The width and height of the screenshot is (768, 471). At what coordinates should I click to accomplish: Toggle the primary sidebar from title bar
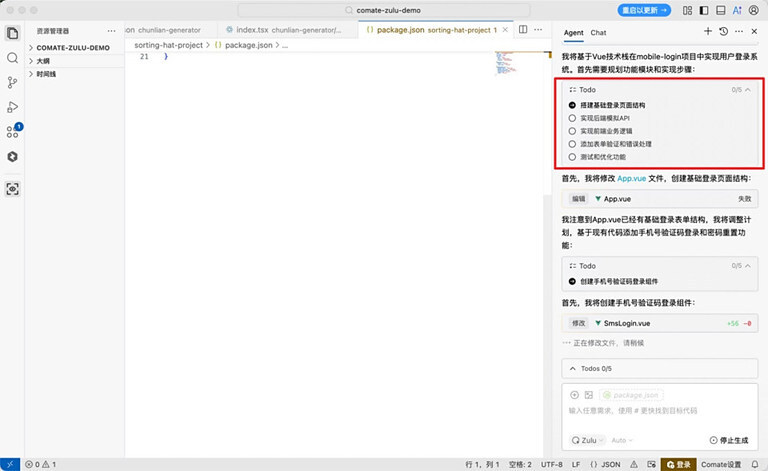coord(704,10)
